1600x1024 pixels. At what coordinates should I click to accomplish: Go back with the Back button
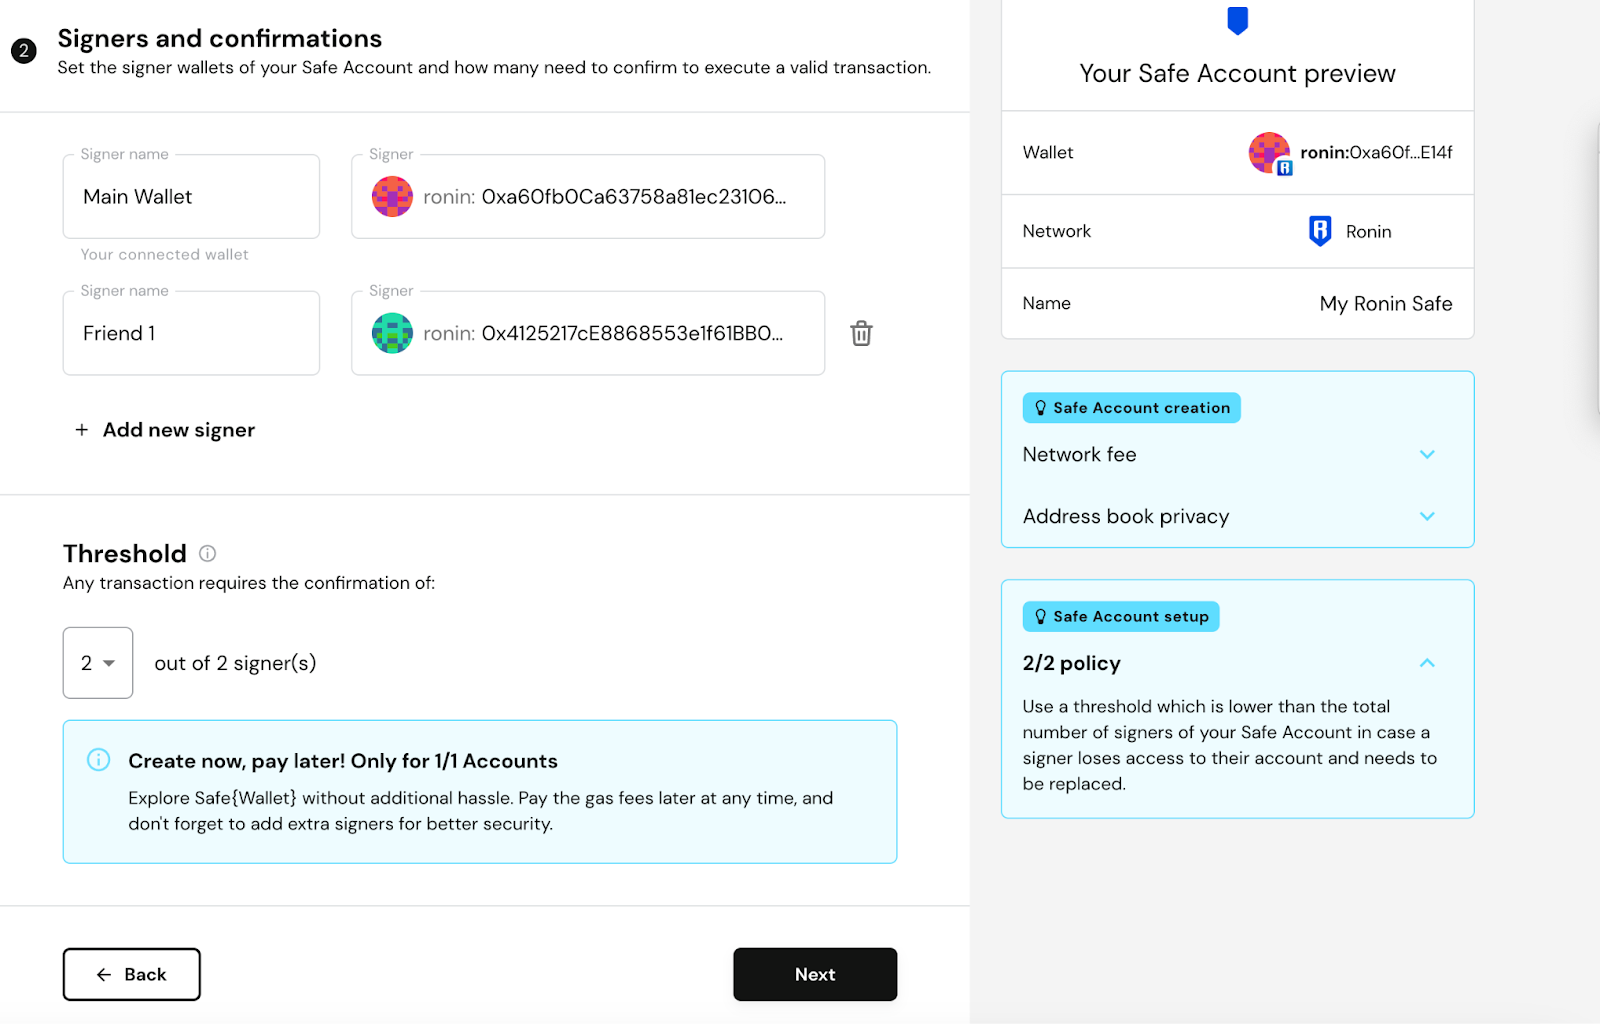click(132, 974)
